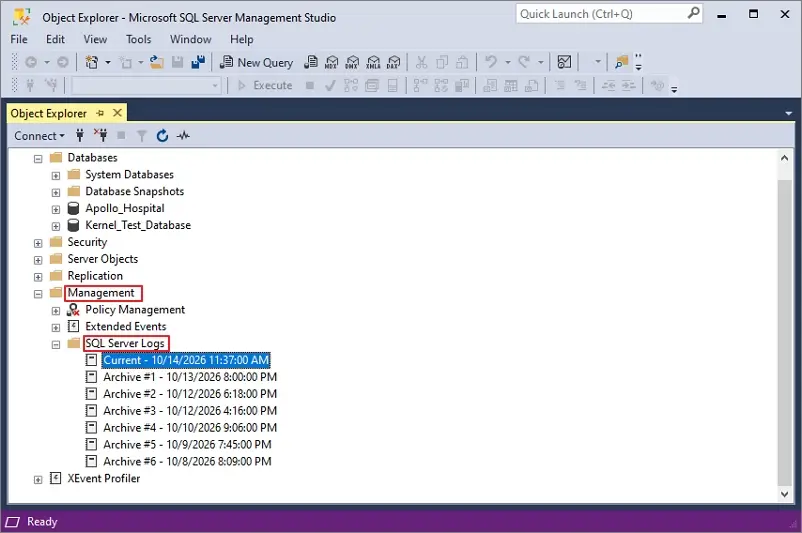Open the Tools menu

(x=139, y=39)
